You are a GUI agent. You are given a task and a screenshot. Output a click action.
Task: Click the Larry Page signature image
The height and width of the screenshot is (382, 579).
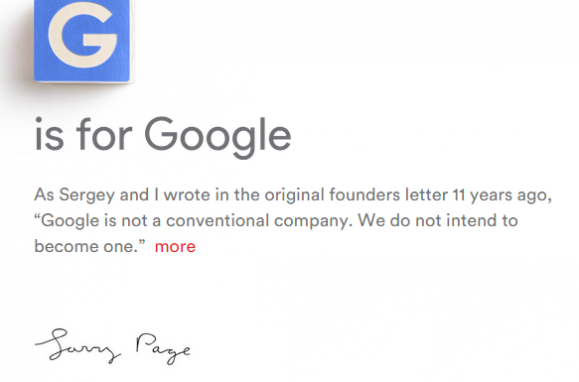pyautogui.click(x=113, y=346)
